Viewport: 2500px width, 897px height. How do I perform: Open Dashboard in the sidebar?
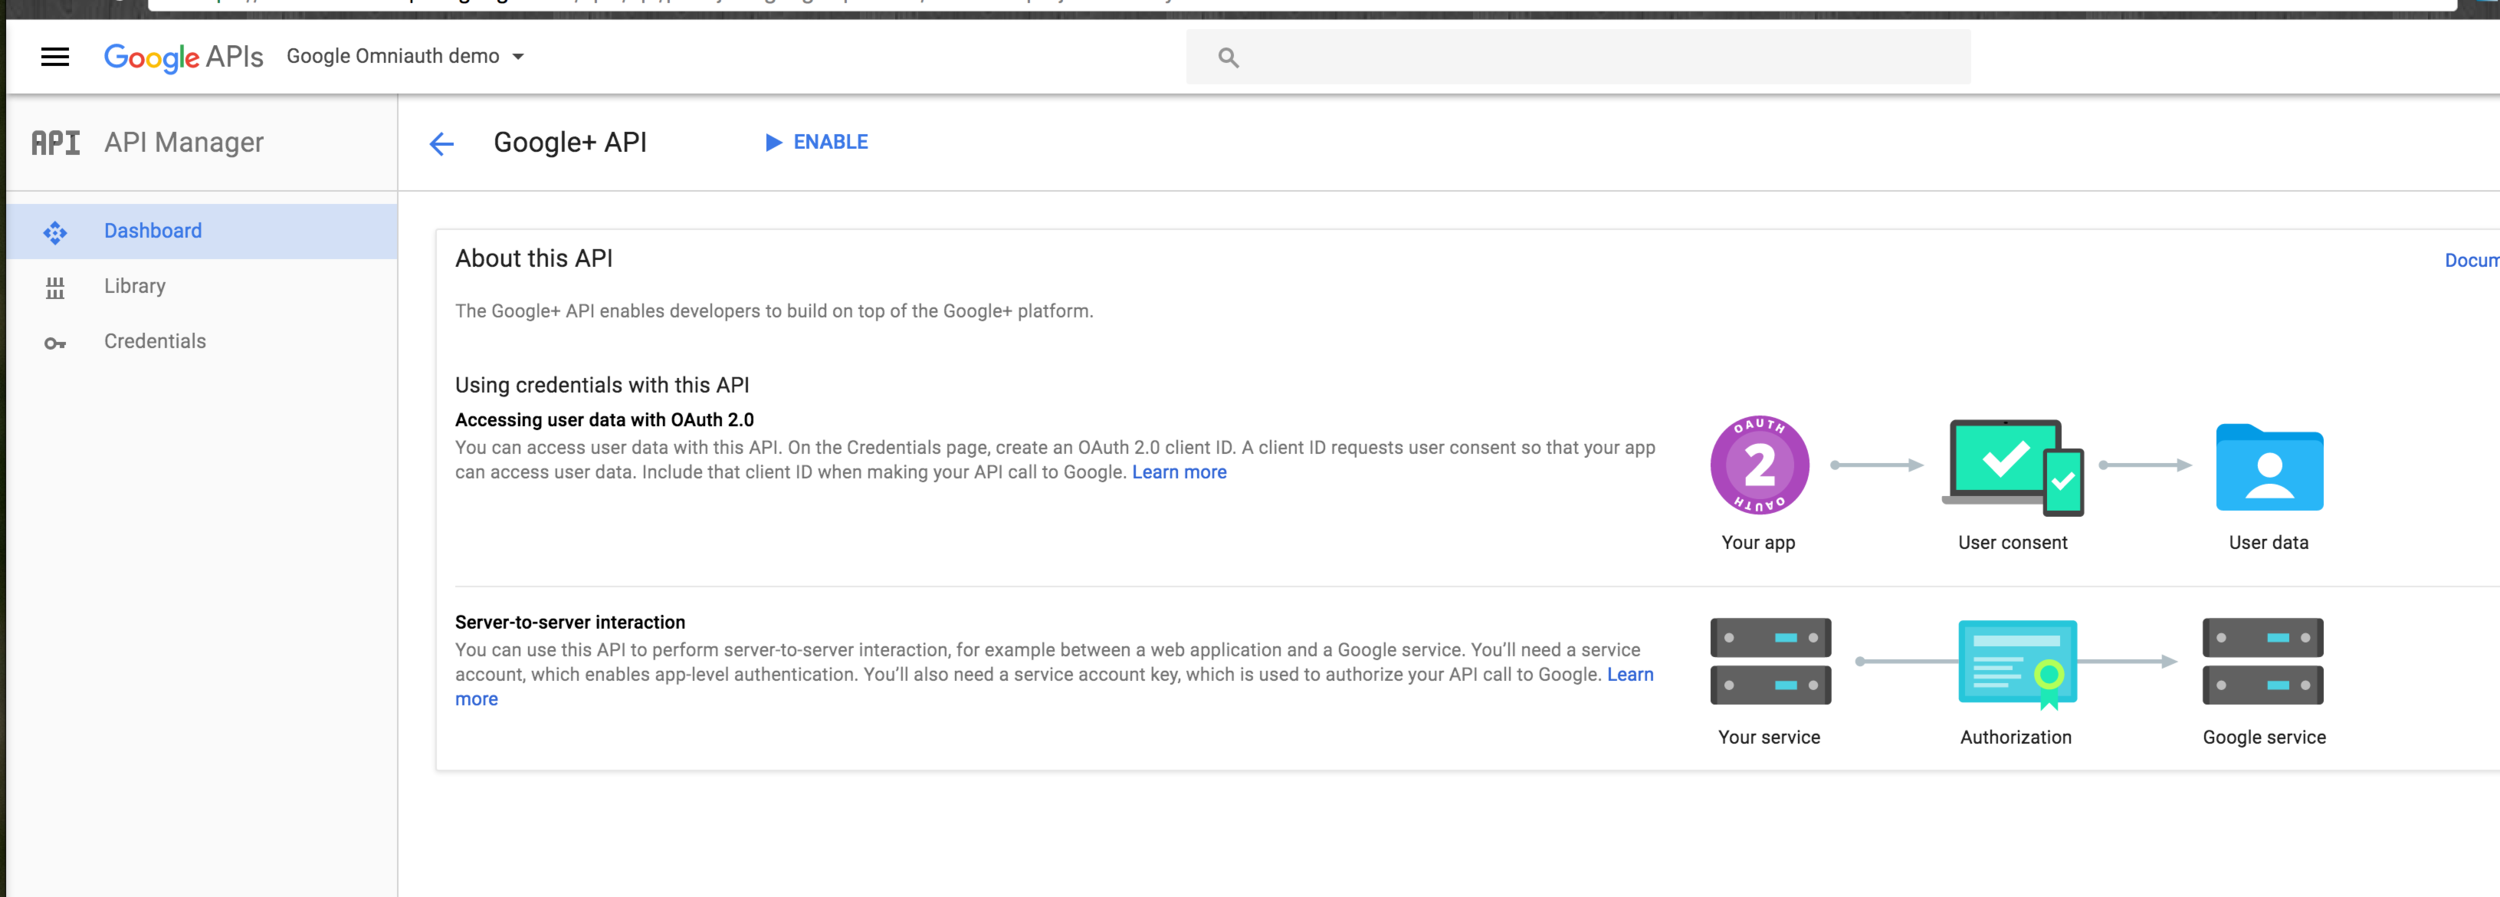pos(202,231)
